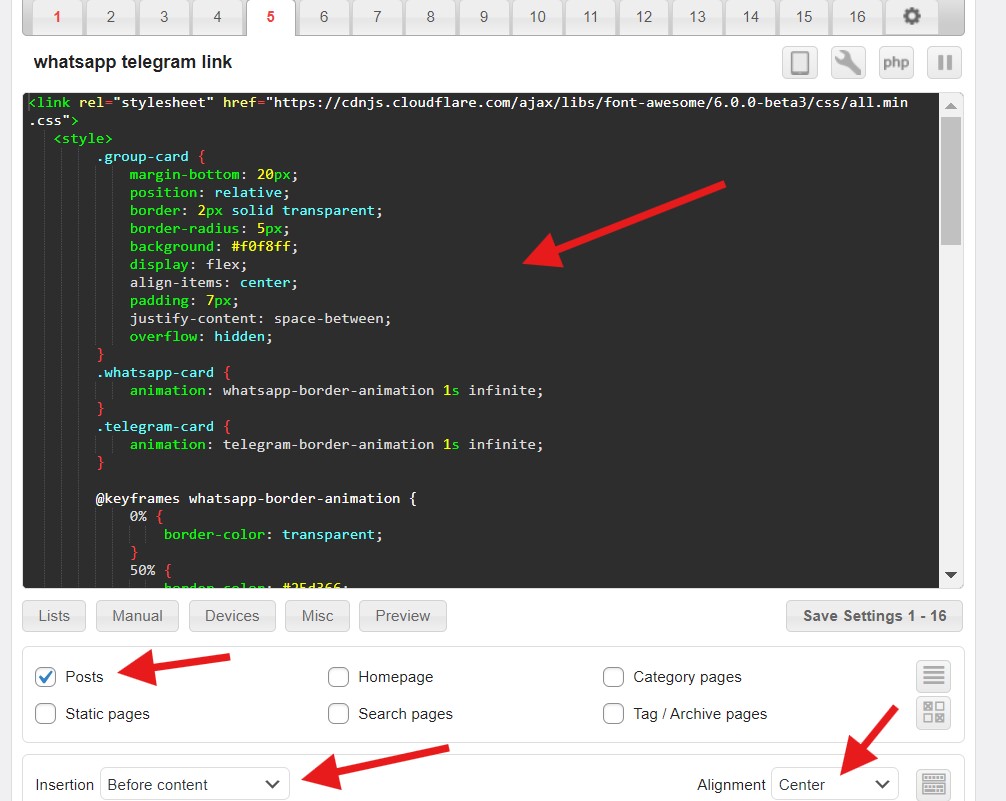Switch to block tab 14
Viewport: 1006px width, 801px height.
[751, 17]
